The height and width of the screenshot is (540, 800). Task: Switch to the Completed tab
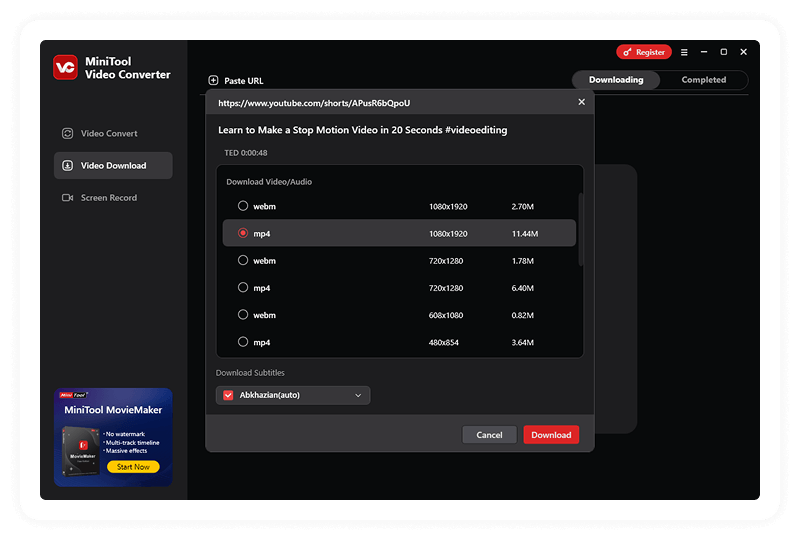click(x=704, y=80)
